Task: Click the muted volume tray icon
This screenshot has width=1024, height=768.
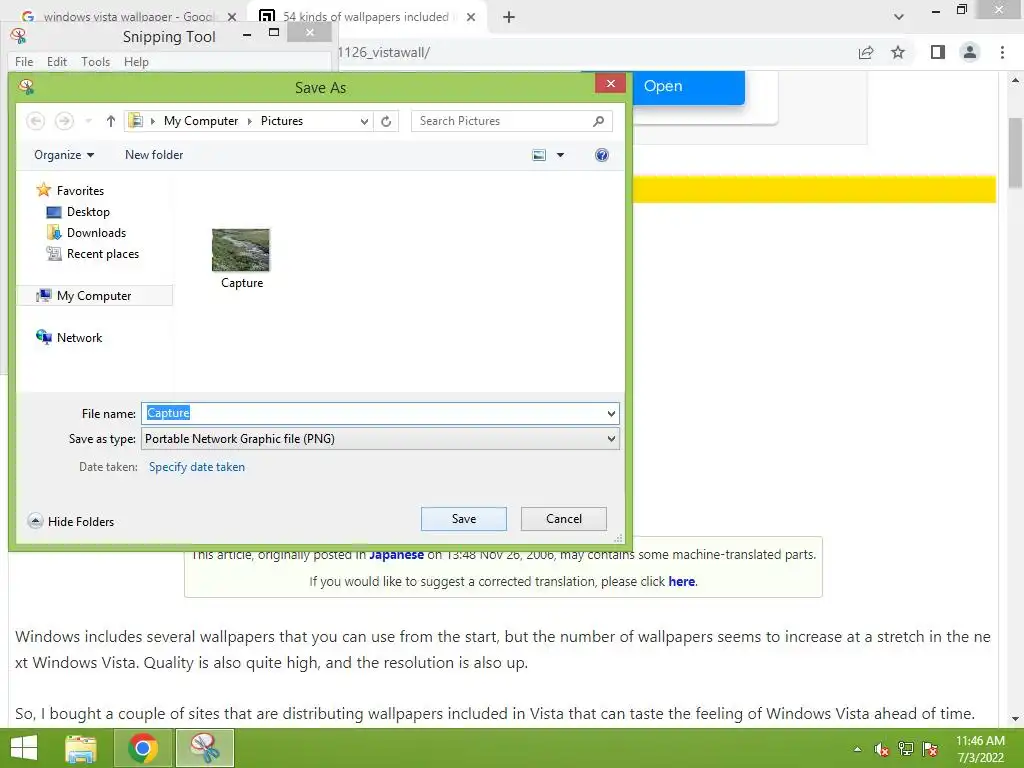Action: click(882, 750)
